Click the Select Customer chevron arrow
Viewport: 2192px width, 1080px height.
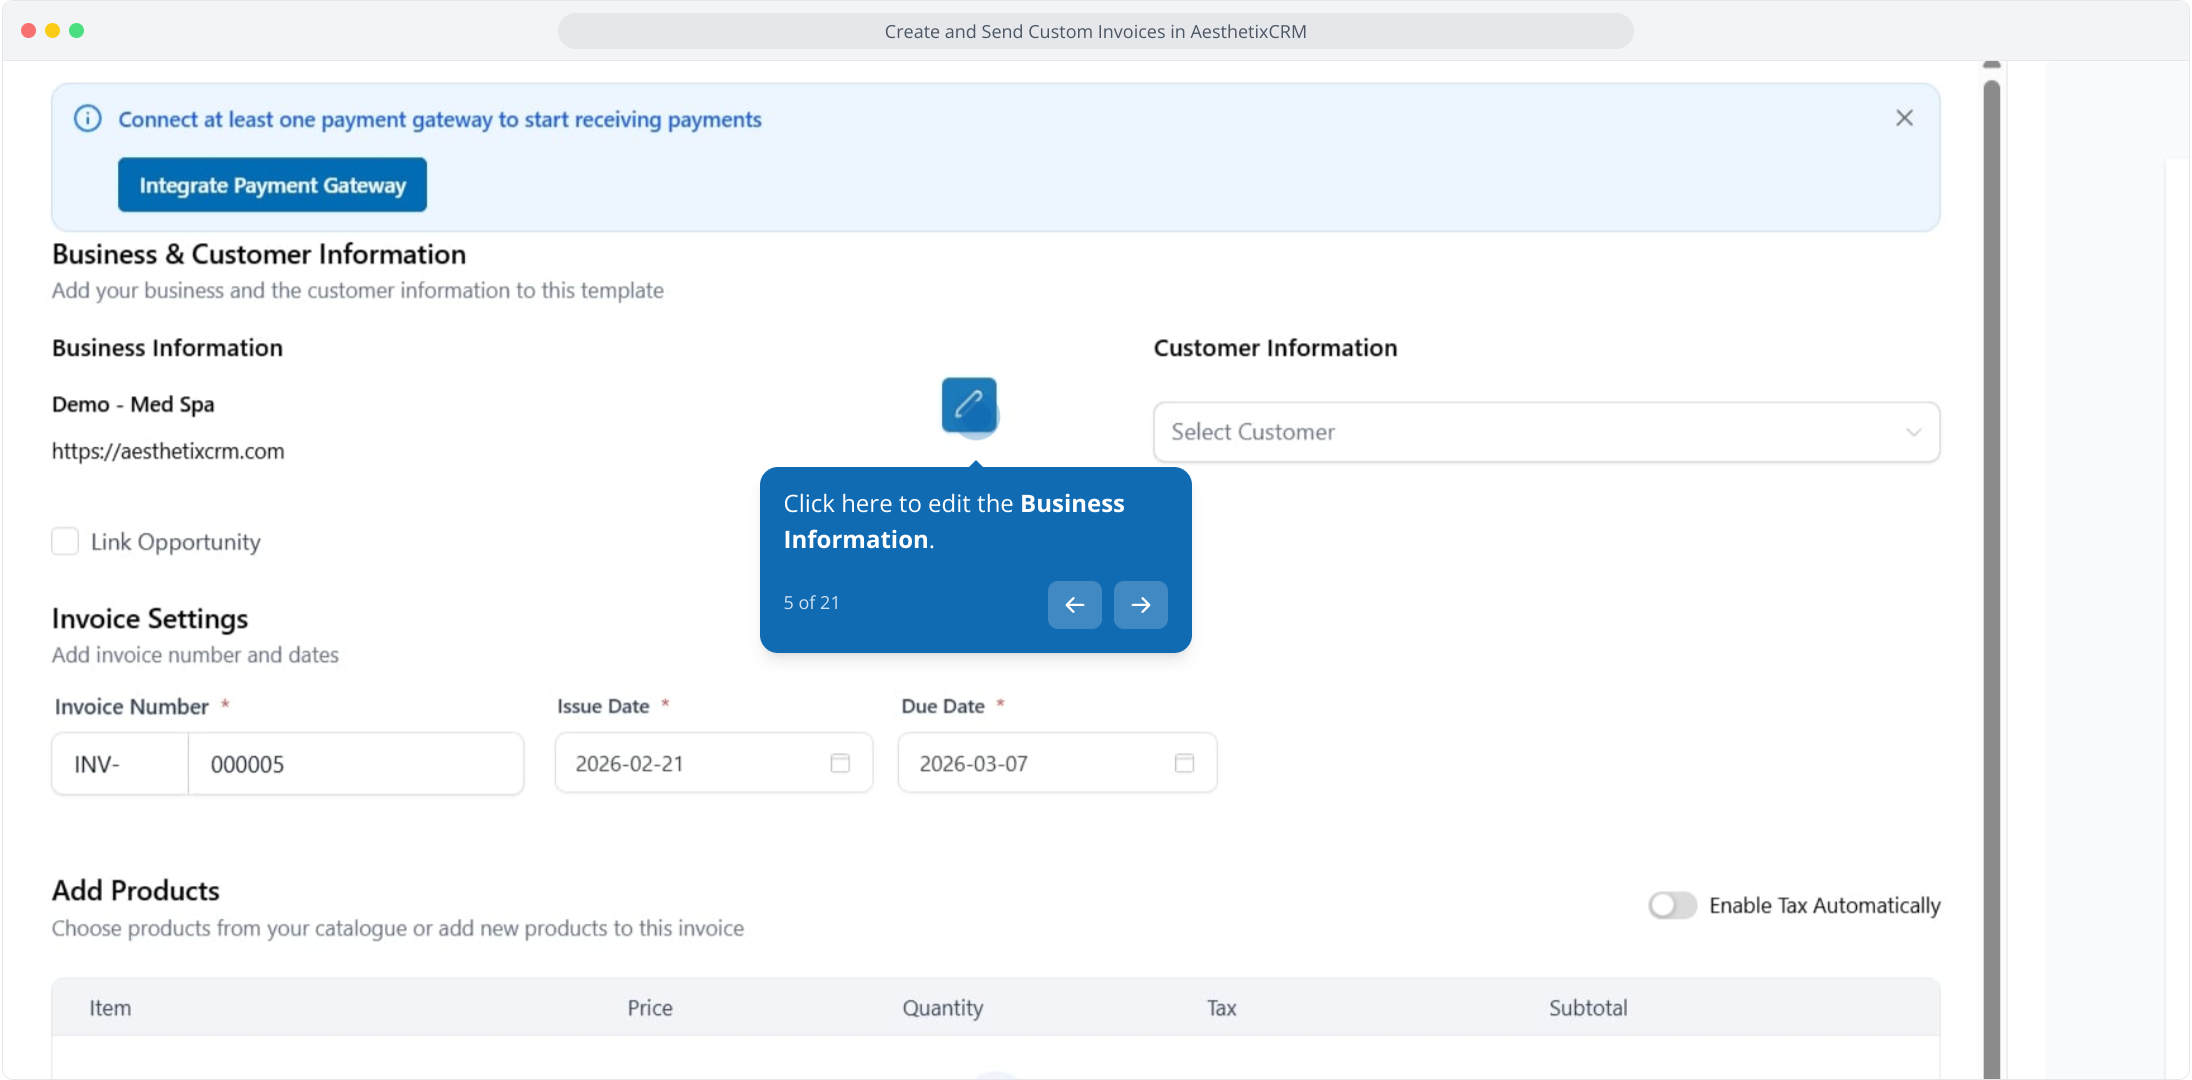coord(1913,432)
